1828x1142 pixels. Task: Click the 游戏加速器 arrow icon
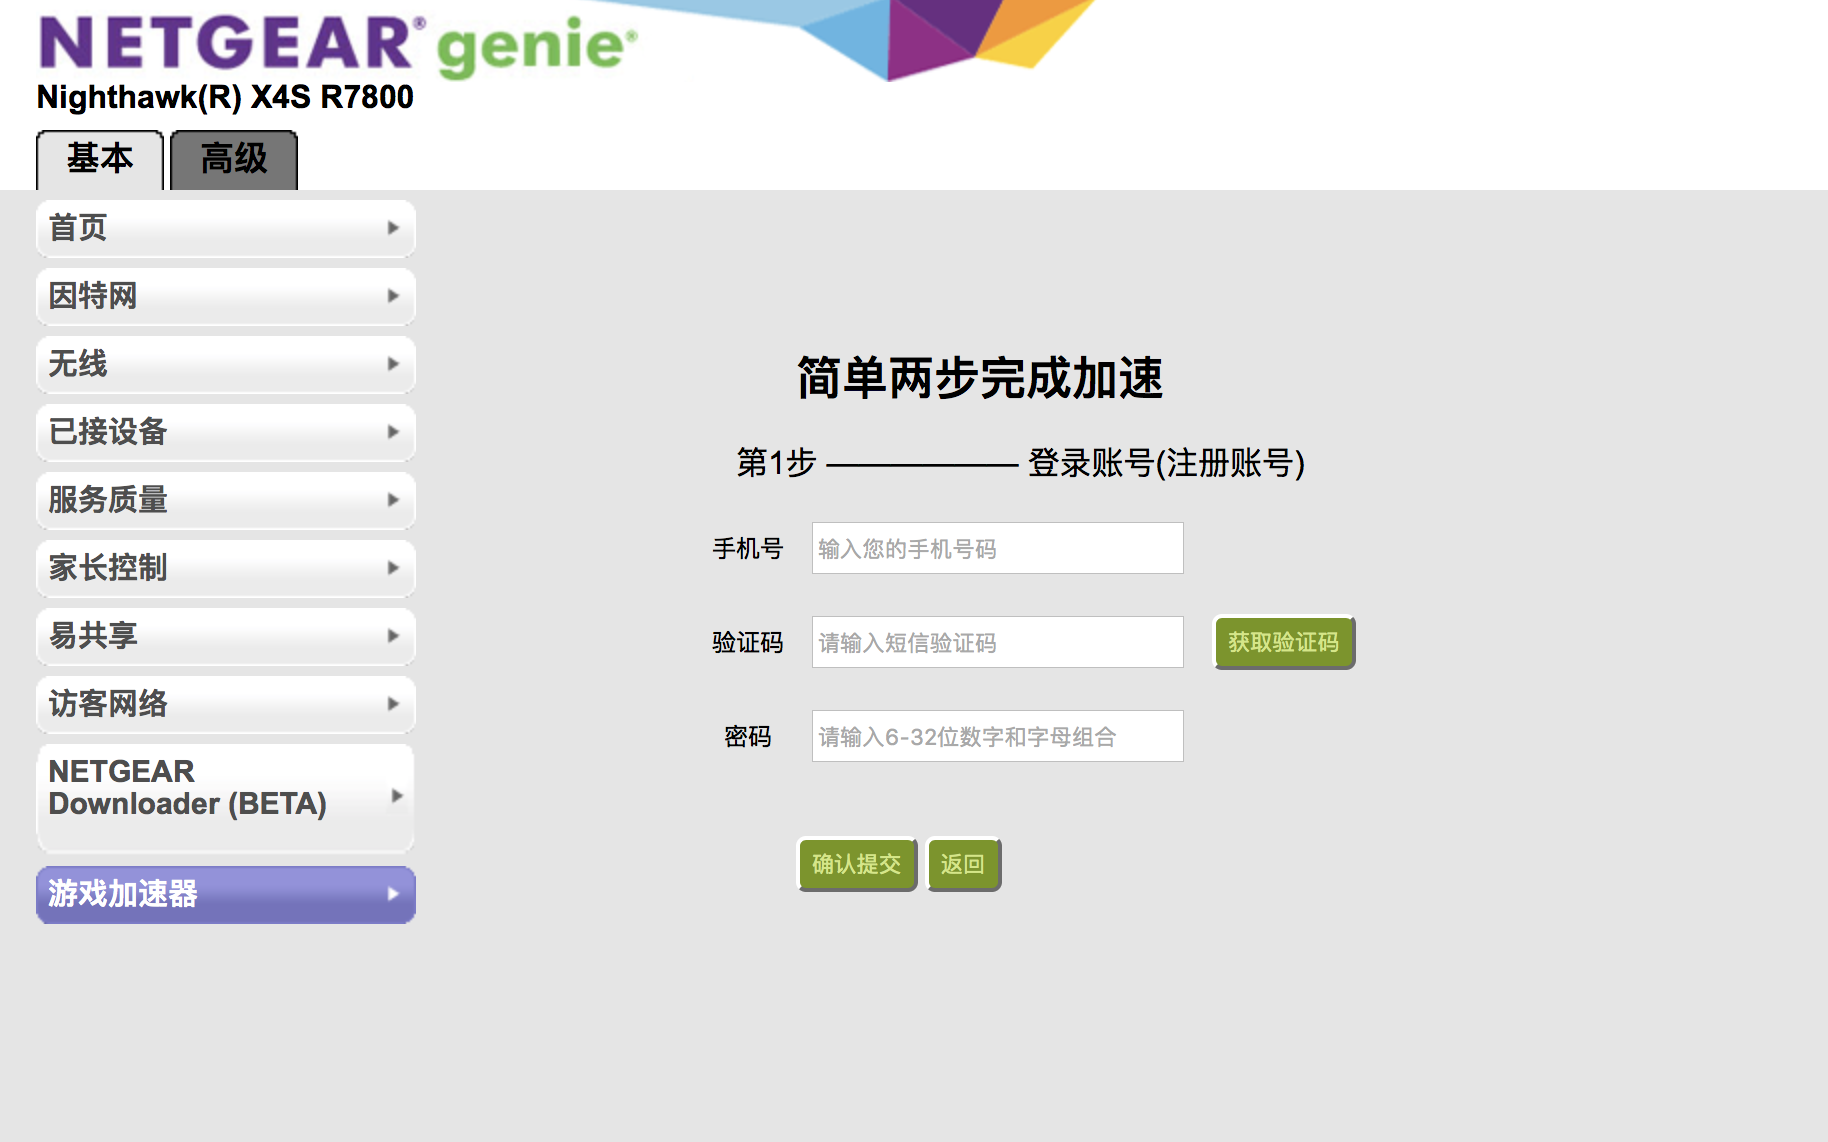tap(393, 894)
